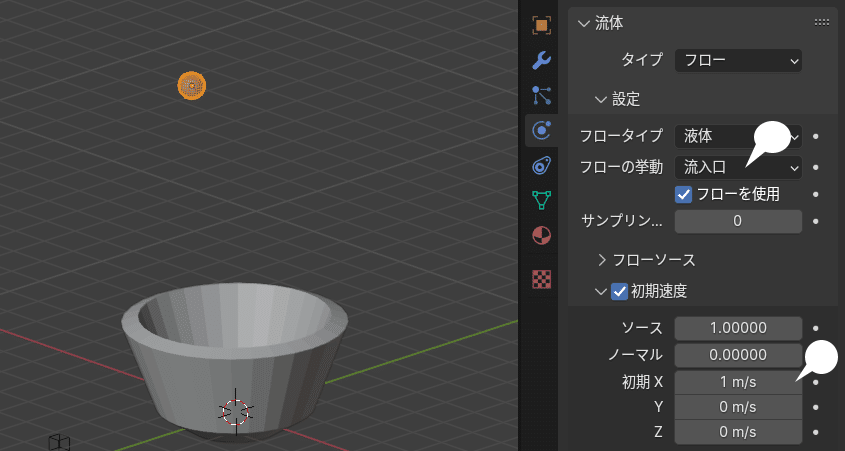
Task: Select the Physics properties tab
Action: pyautogui.click(x=541, y=130)
